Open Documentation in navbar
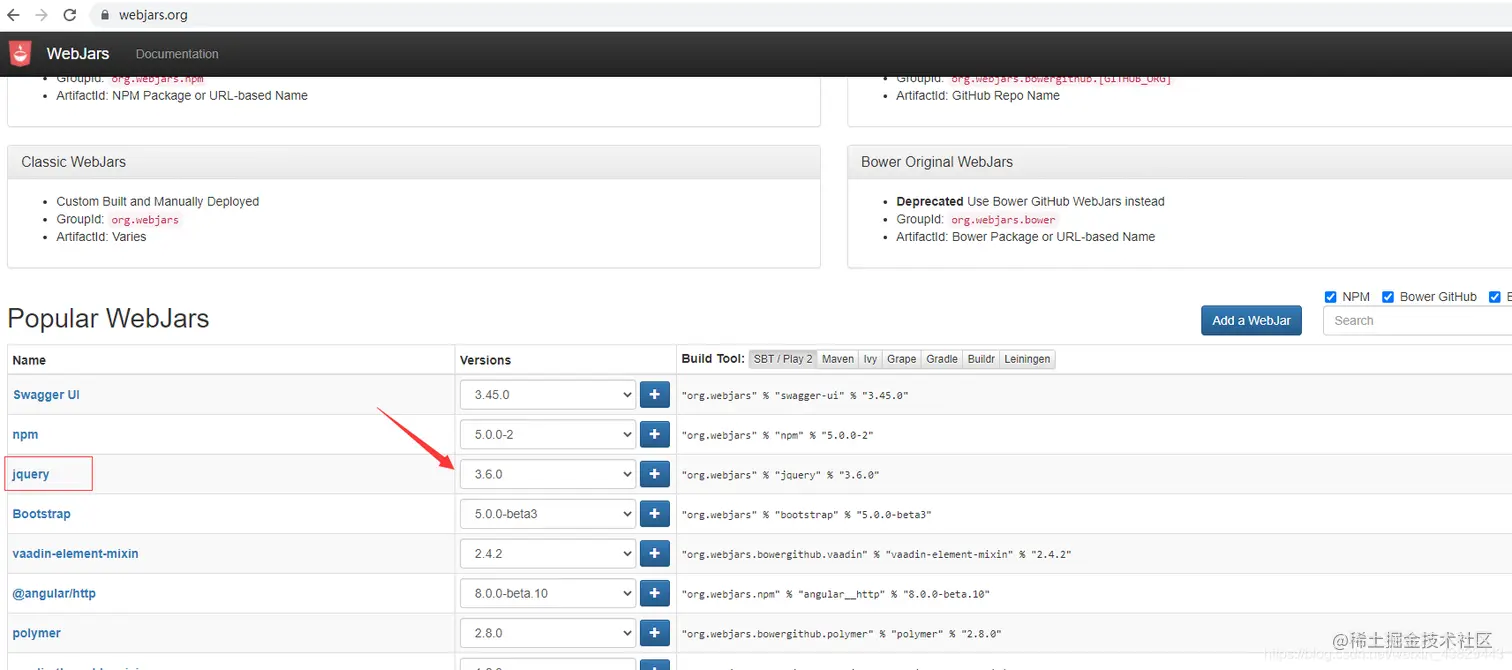 coord(177,54)
